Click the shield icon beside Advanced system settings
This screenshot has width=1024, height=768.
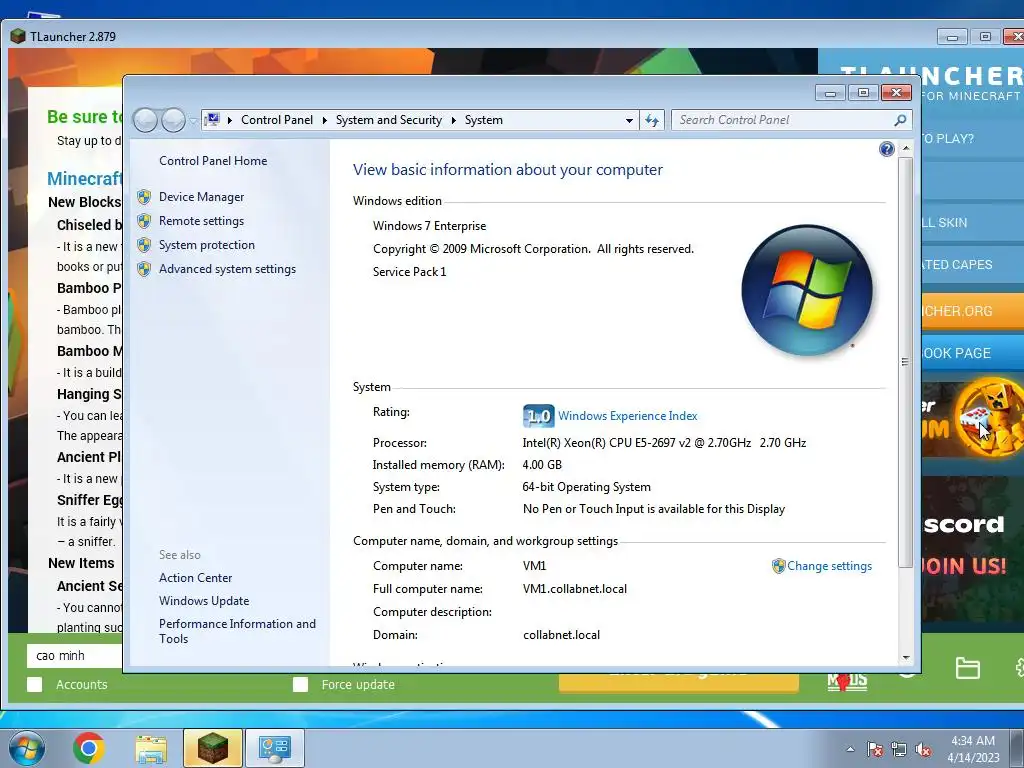click(144, 269)
